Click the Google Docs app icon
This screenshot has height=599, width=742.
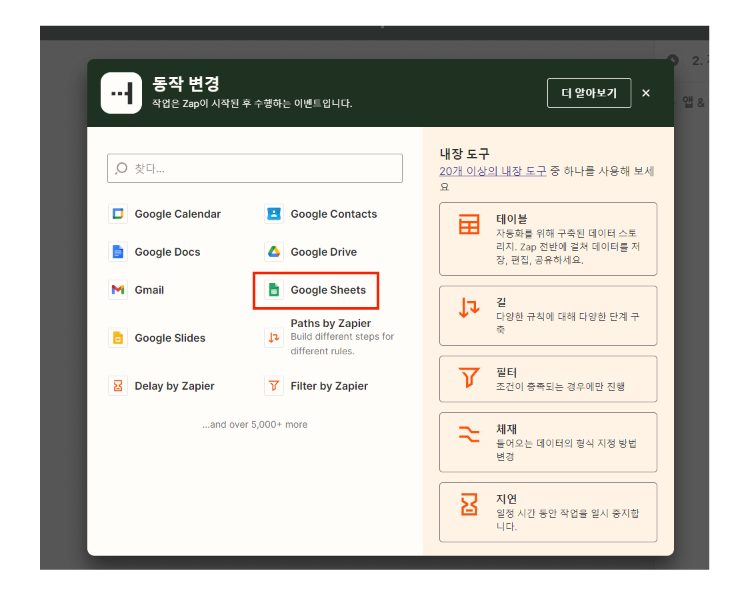tap(118, 252)
